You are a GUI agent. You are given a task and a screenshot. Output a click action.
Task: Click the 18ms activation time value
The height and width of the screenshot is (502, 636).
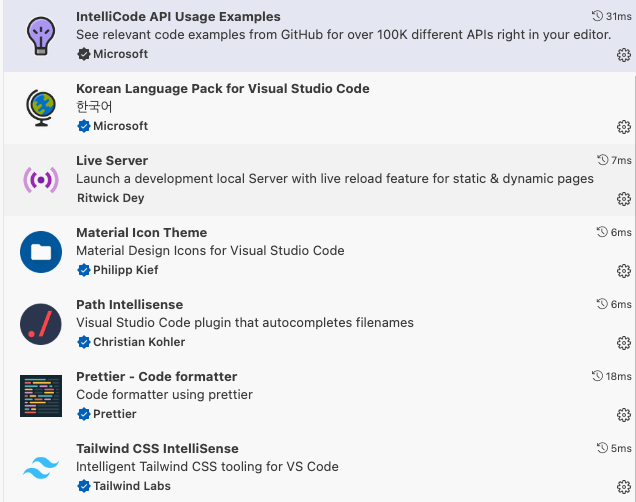click(x=619, y=376)
